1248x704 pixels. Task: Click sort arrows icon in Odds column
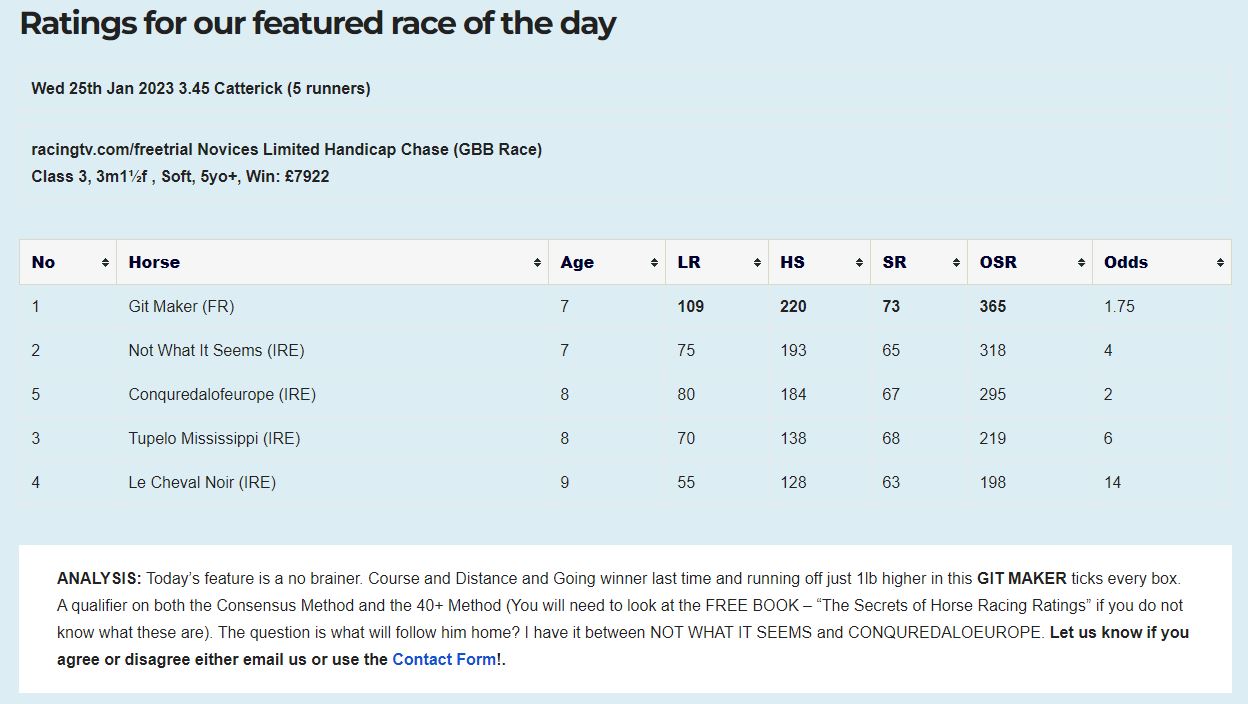[1220, 263]
